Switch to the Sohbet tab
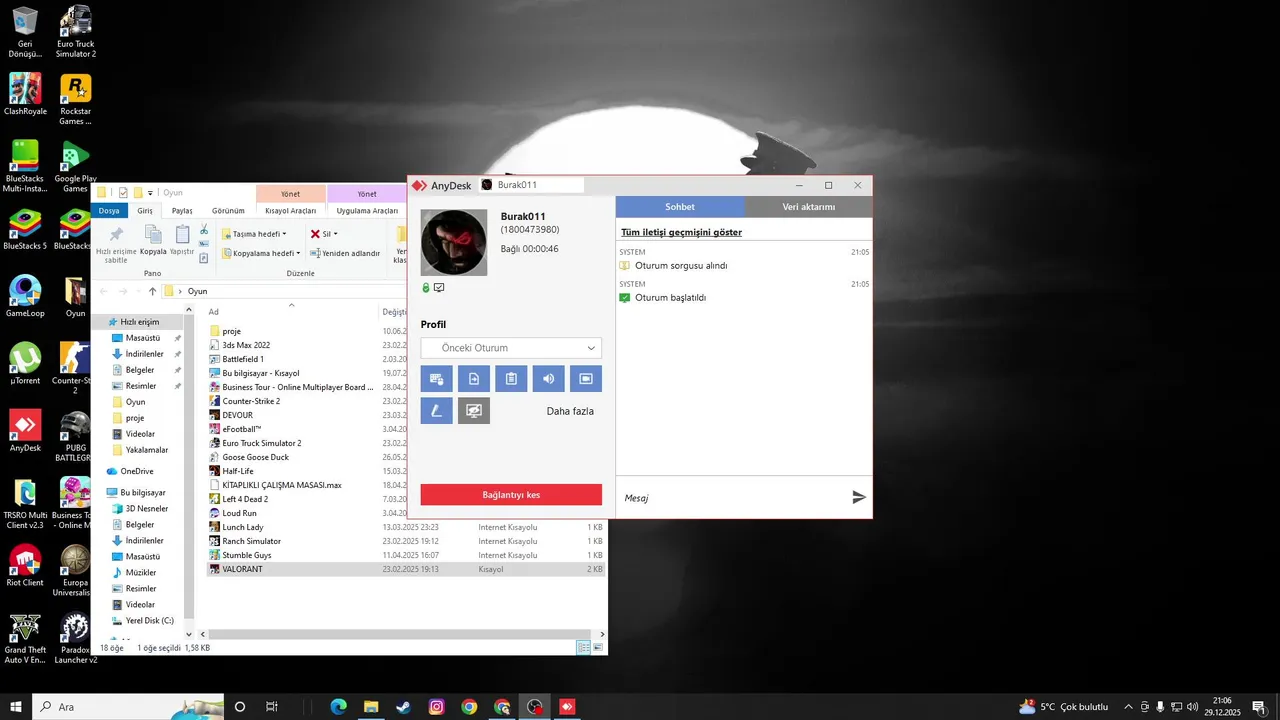This screenshot has width=1280, height=720. coord(680,207)
